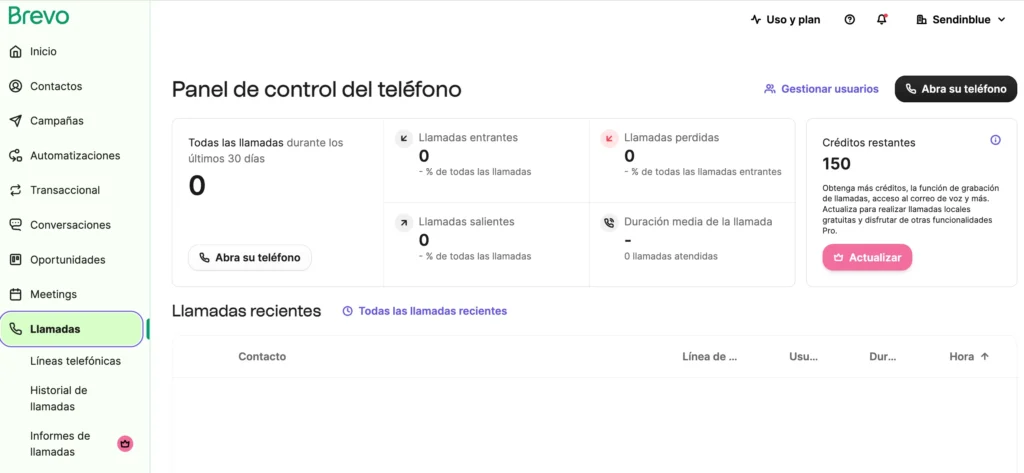The height and width of the screenshot is (473, 1024).
Task: Open the notifications bell icon
Action: (x=882, y=20)
